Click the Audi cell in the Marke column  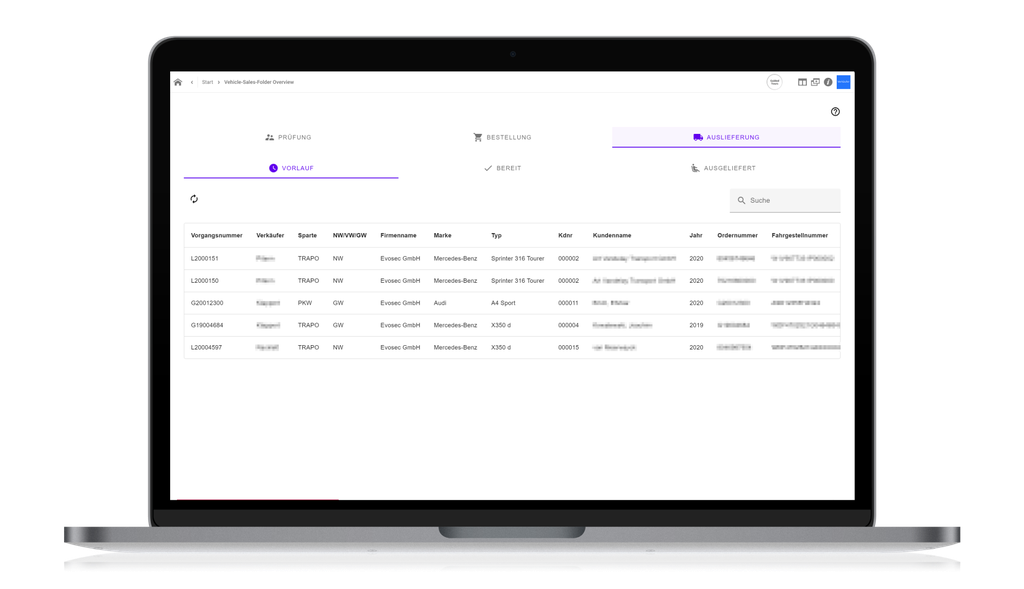coord(440,303)
